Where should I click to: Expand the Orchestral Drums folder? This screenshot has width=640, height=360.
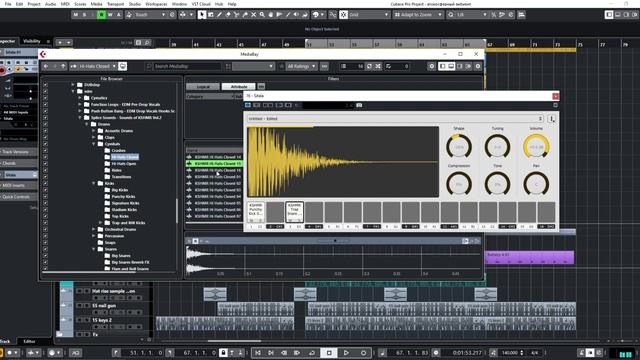pyautogui.click(x=93, y=229)
